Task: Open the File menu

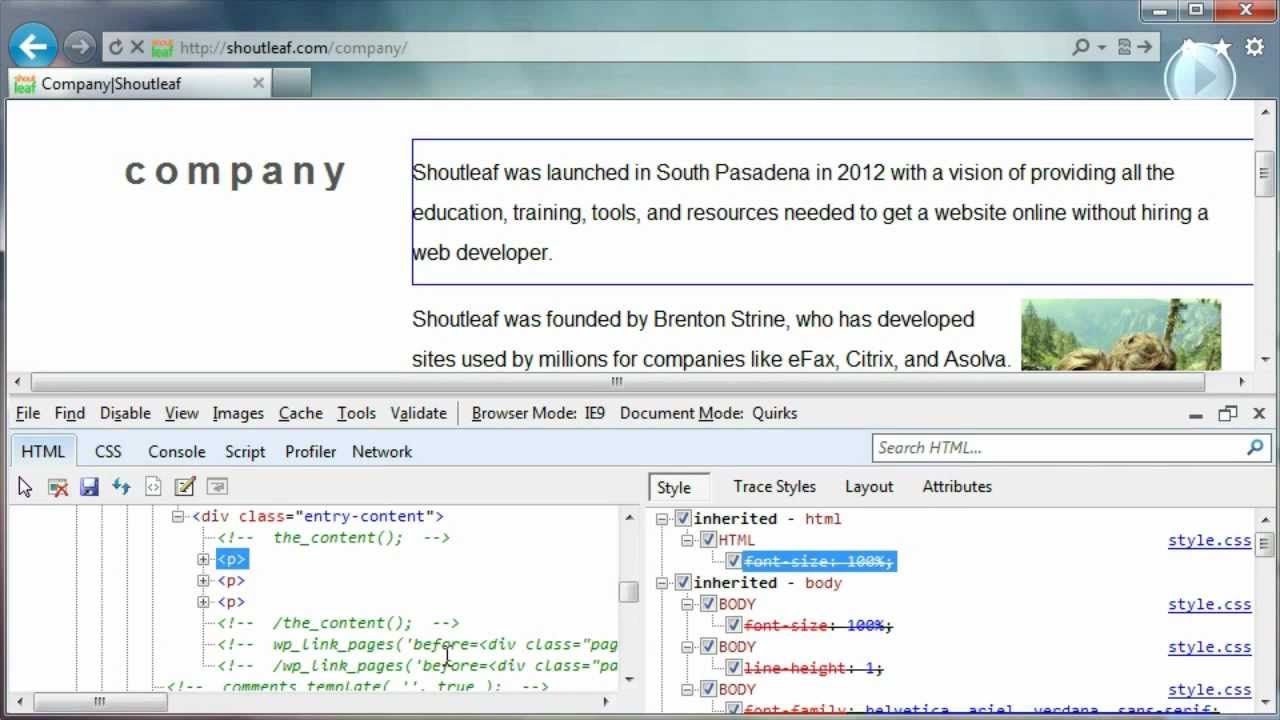Action: [28, 413]
